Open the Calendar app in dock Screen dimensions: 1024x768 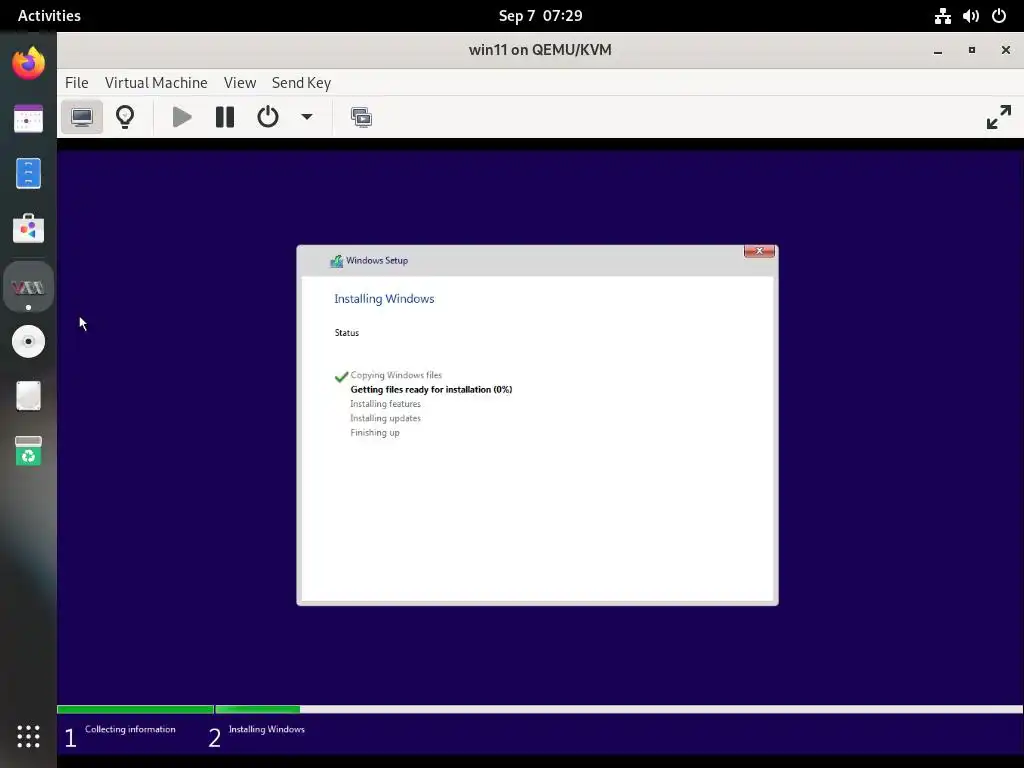[x=28, y=119]
